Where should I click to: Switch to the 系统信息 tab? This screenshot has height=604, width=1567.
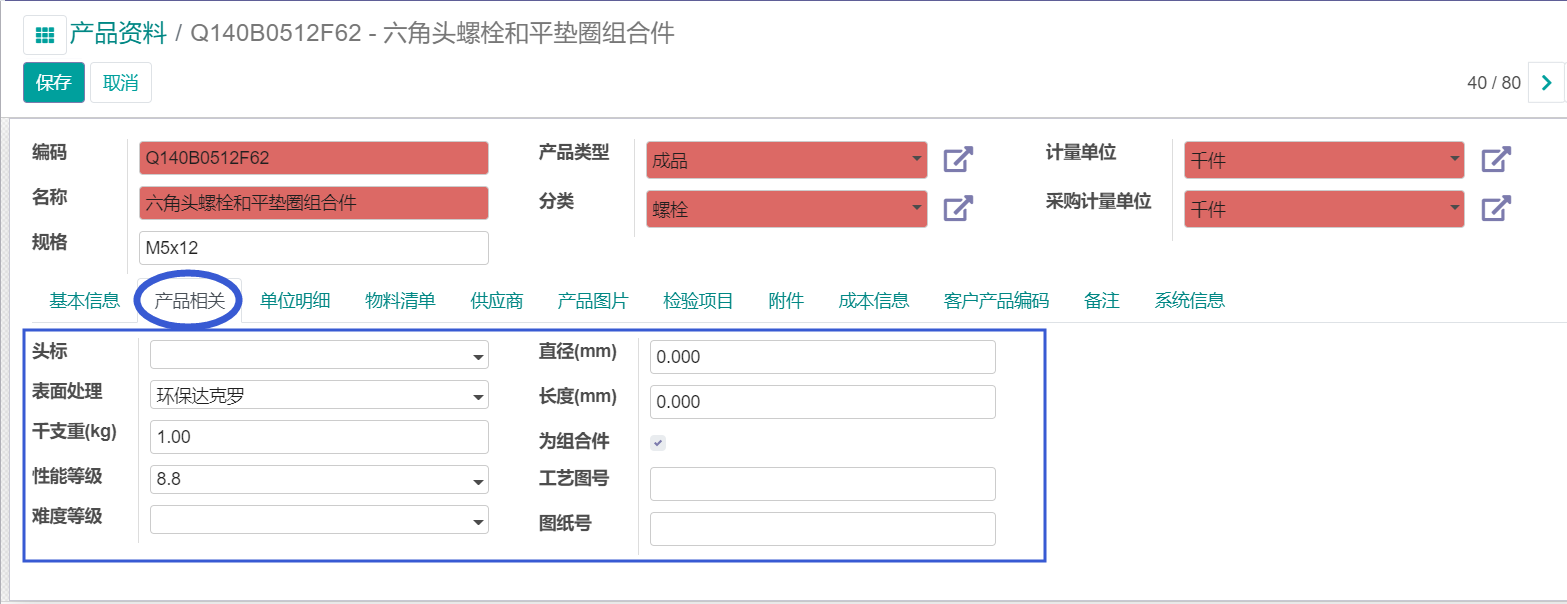1190,301
